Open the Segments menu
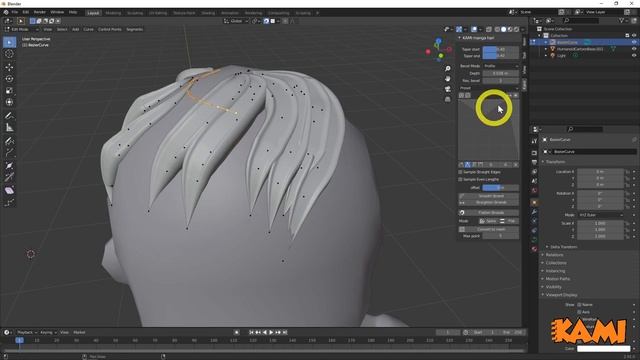Screen dimensions: 640x360 point(134,29)
